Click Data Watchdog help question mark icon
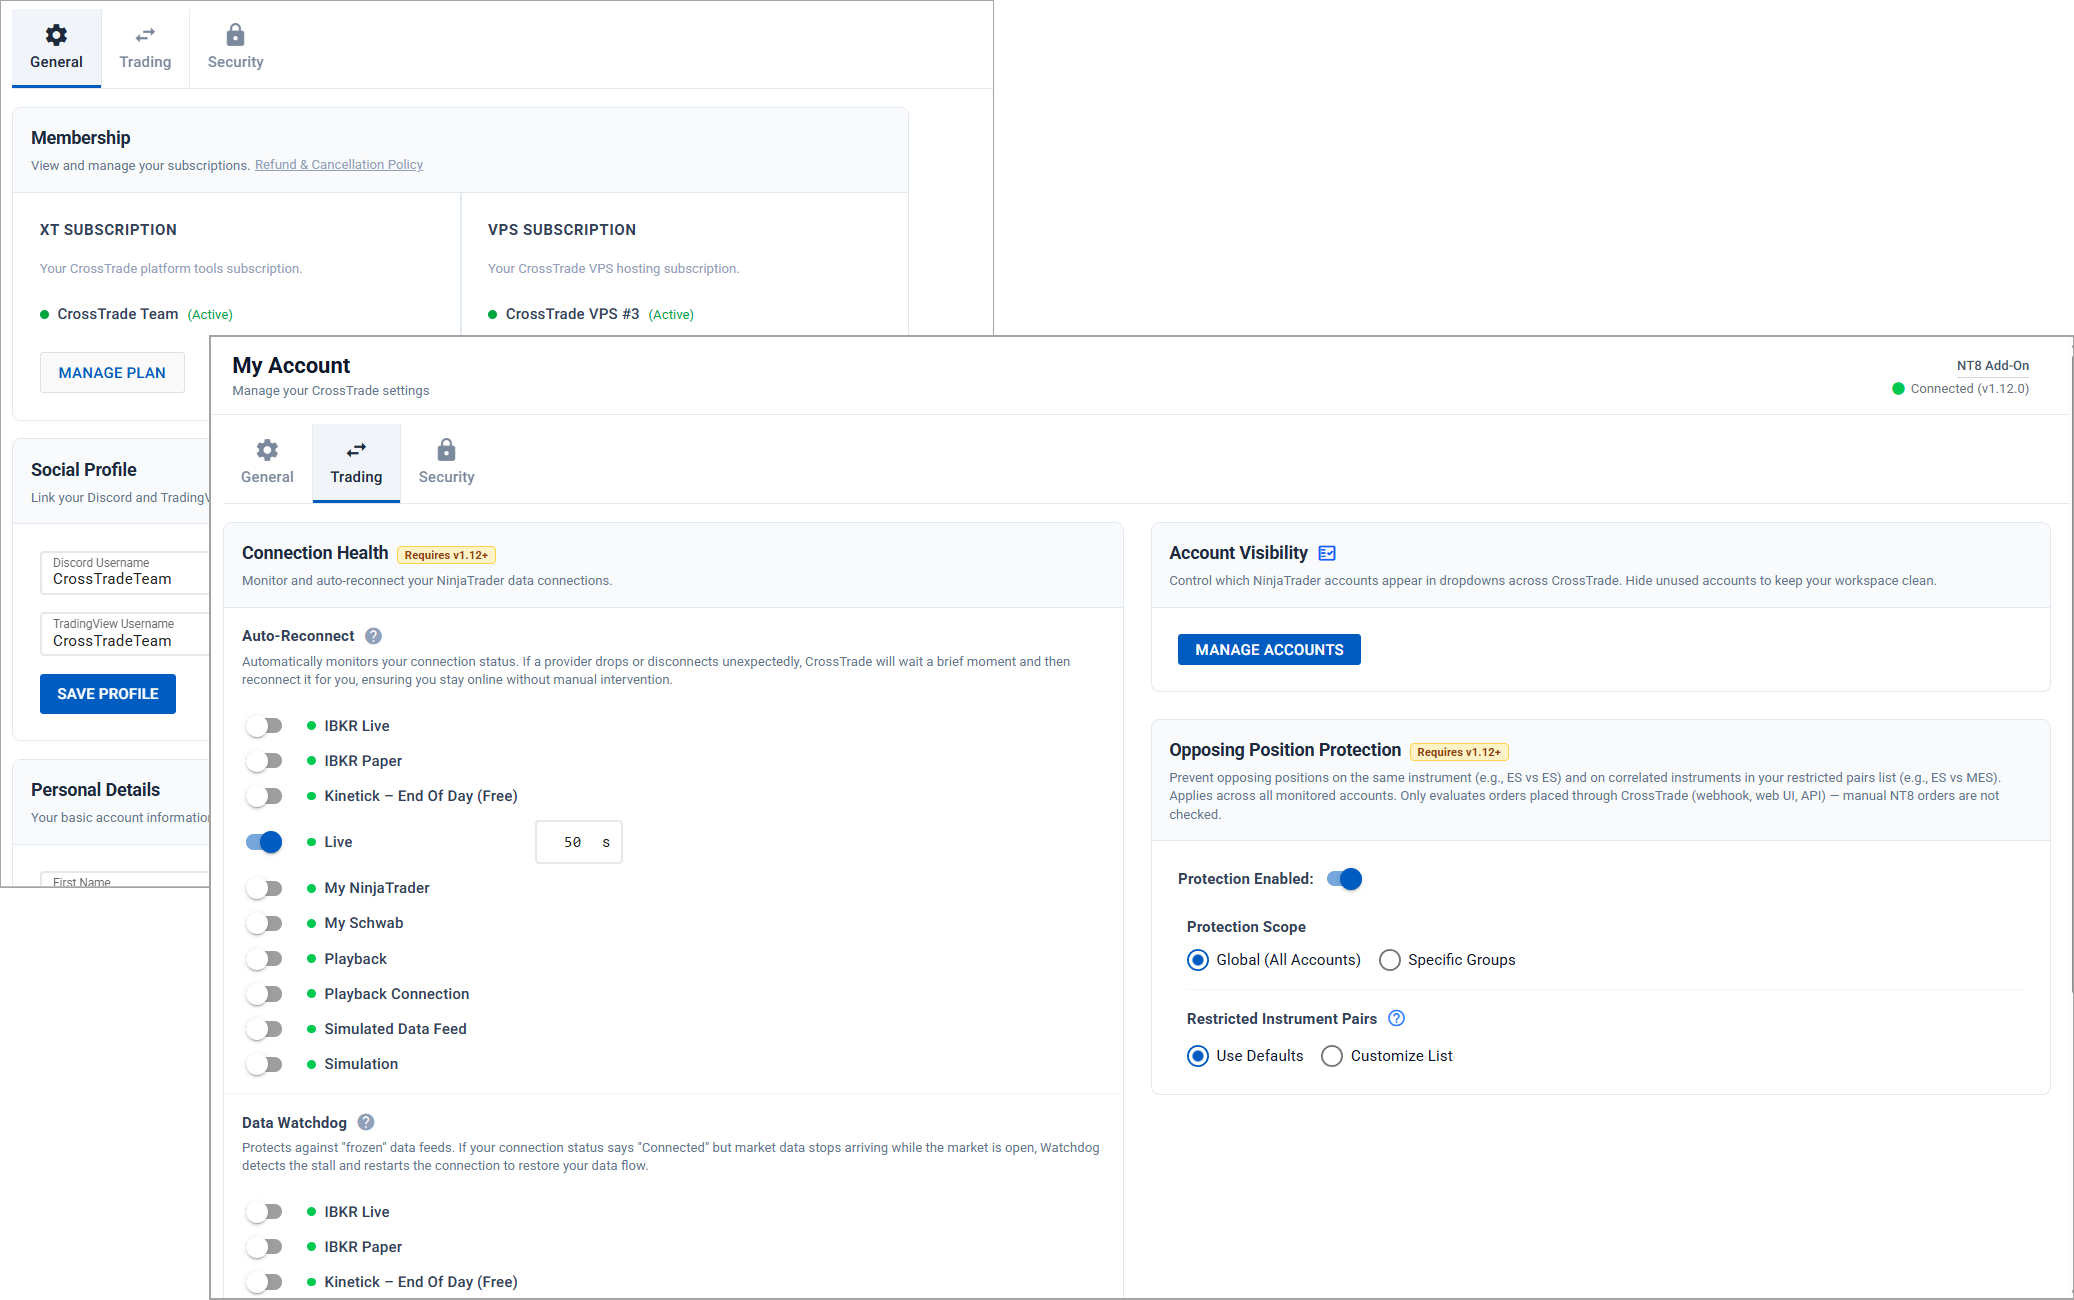This screenshot has height=1300, width=2074. (x=366, y=1122)
